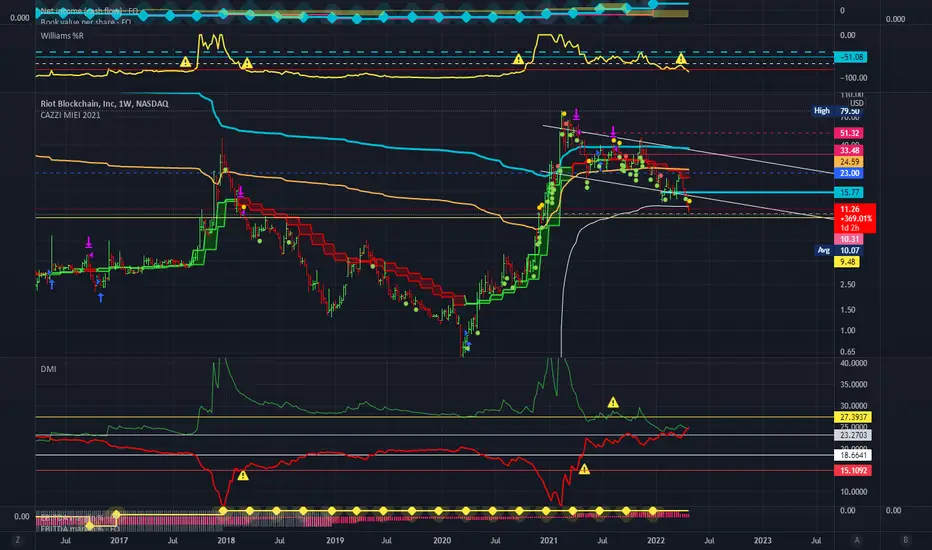
Task: Click 2020 on the time axis
Action: [x=442, y=540]
